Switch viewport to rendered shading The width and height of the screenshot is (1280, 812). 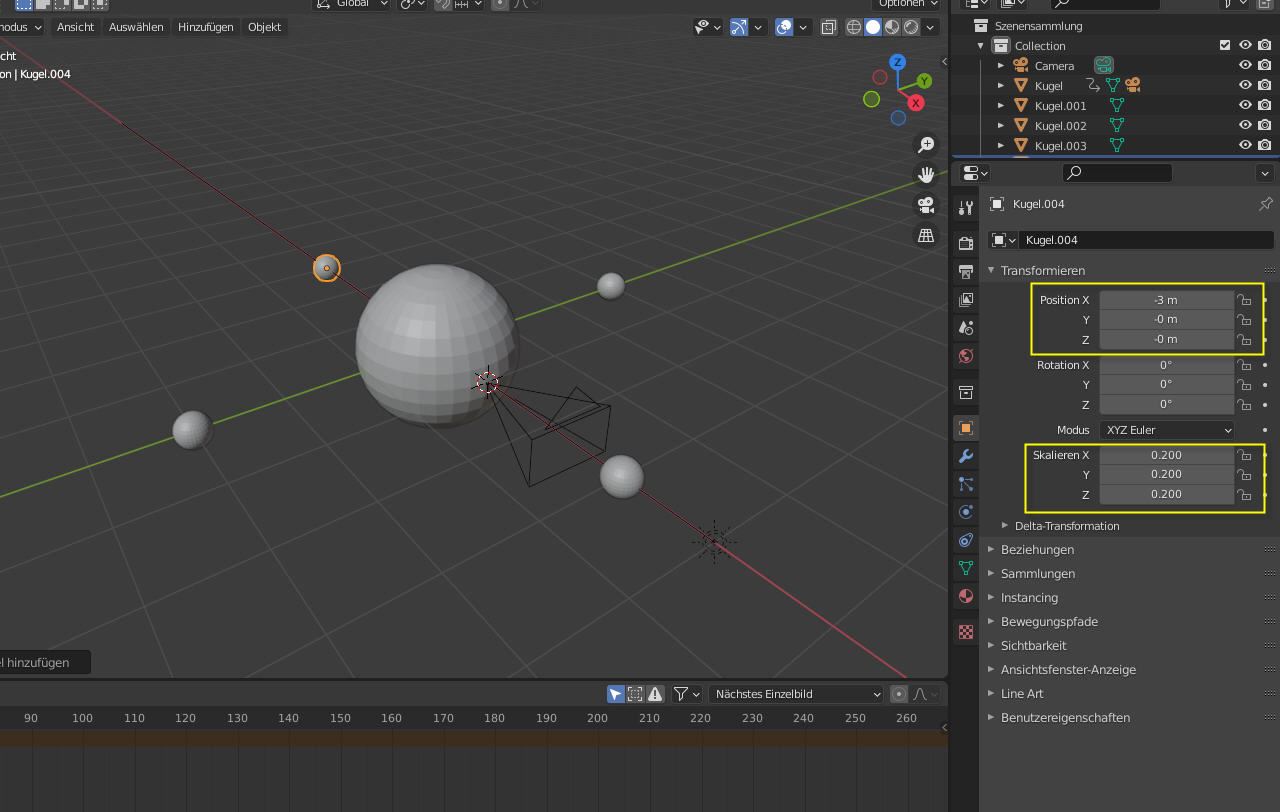coord(911,27)
